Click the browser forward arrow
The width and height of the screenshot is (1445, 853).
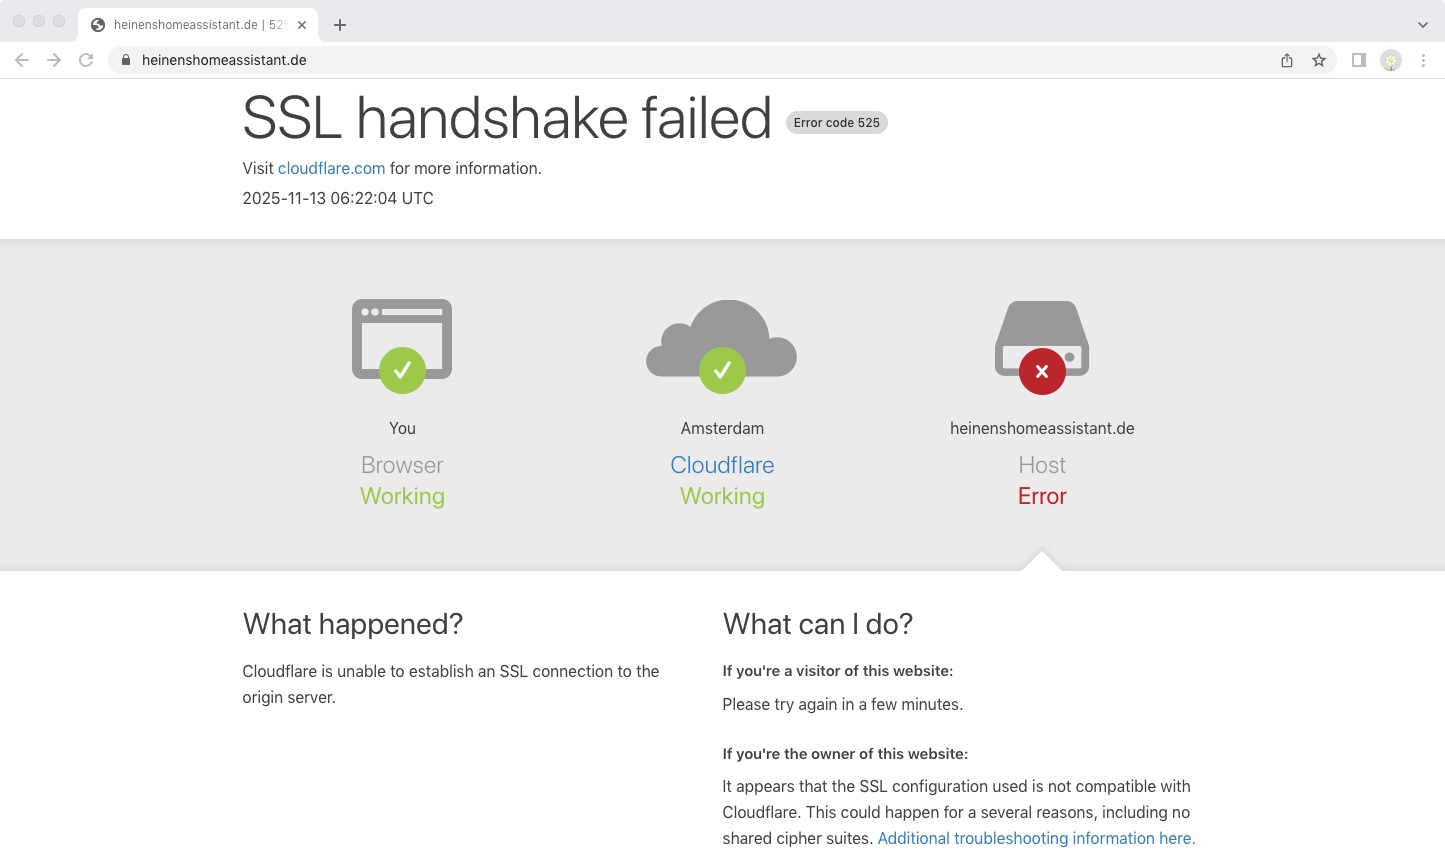click(x=54, y=60)
